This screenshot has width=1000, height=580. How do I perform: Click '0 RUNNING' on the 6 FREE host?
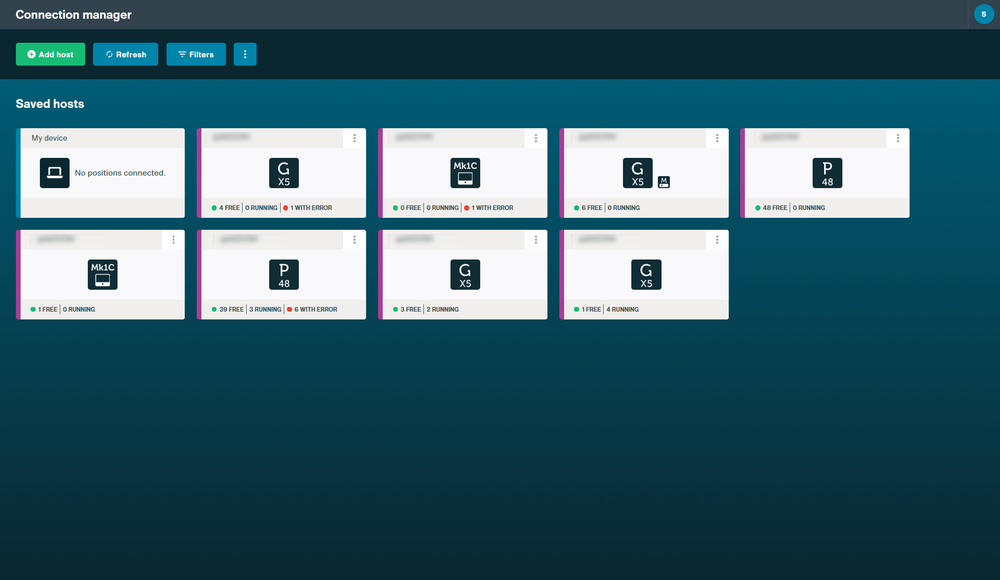[x=624, y=208]
